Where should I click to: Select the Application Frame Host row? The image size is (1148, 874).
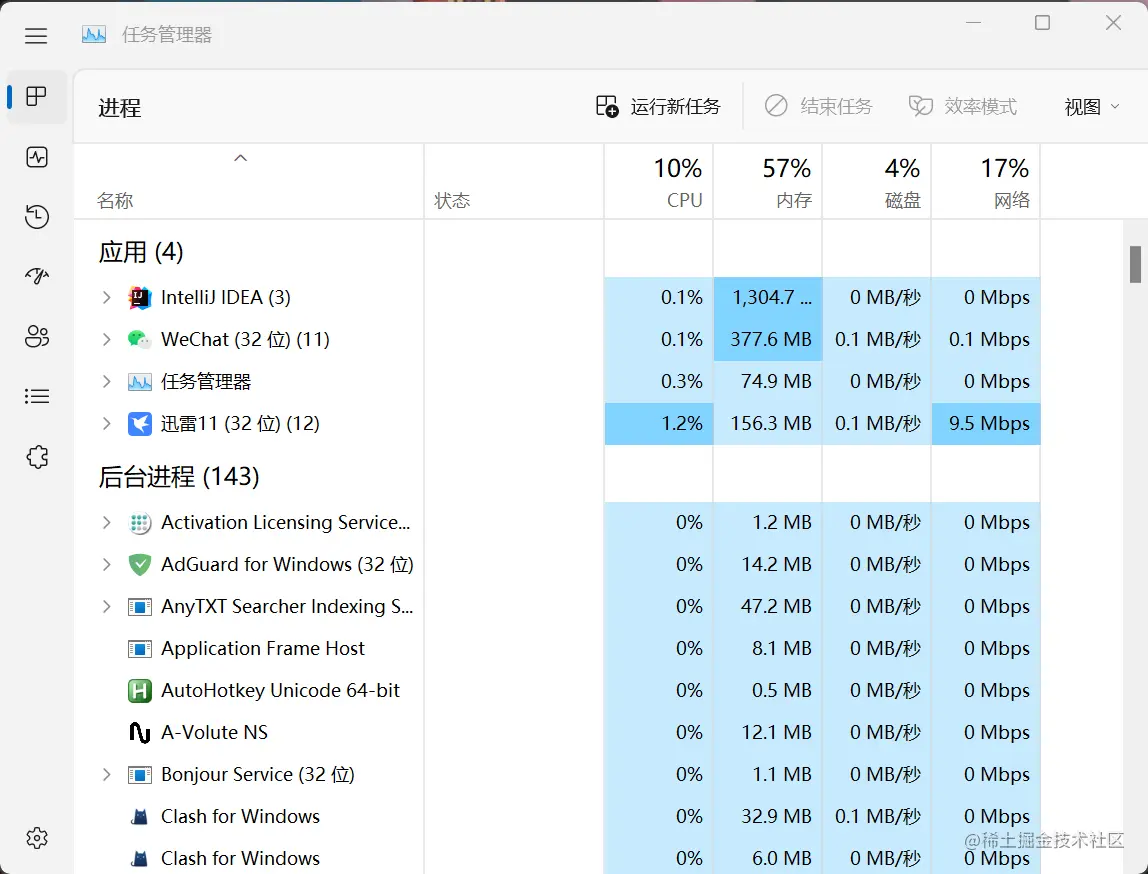pyautogui.click(x=557, y=649)
